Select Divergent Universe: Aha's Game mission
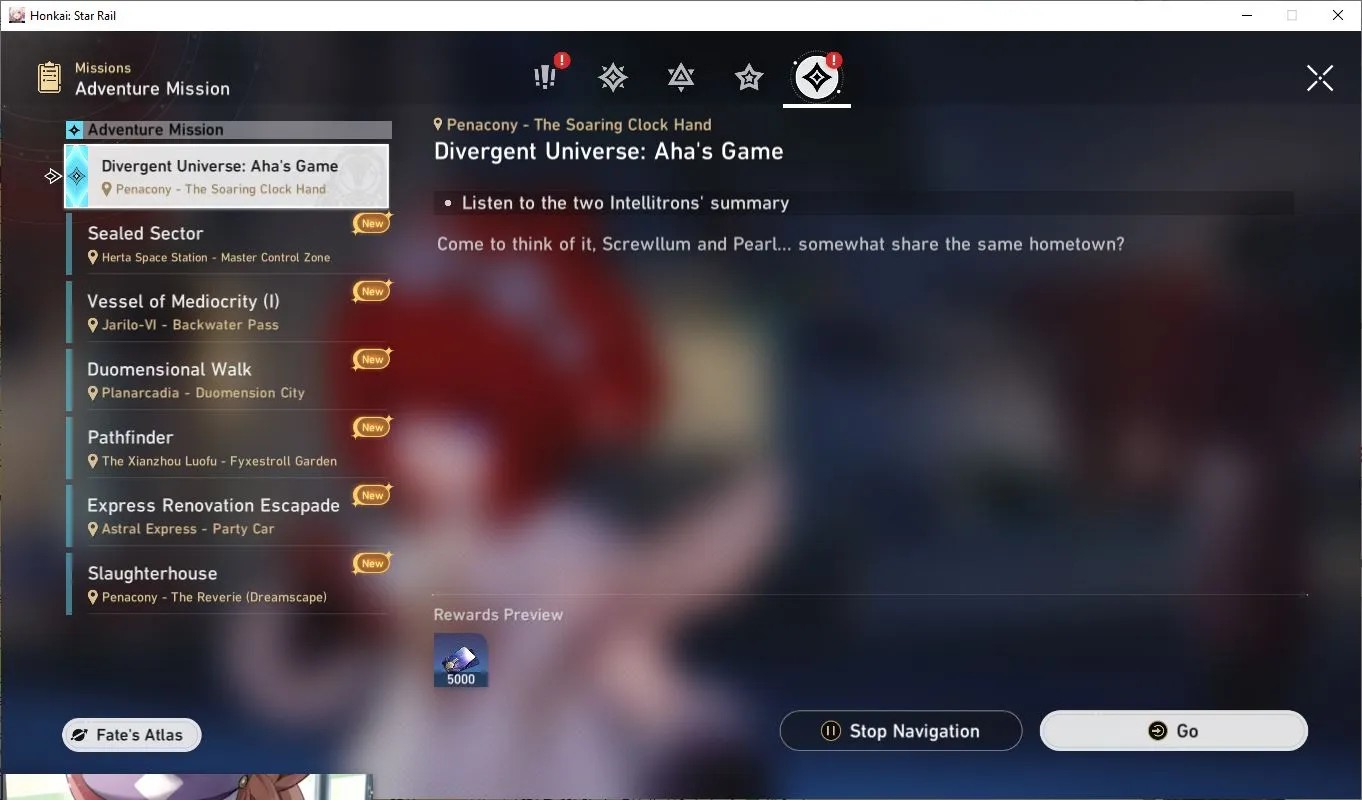Viewport: 1362px width, 800px height. (227, 176)
